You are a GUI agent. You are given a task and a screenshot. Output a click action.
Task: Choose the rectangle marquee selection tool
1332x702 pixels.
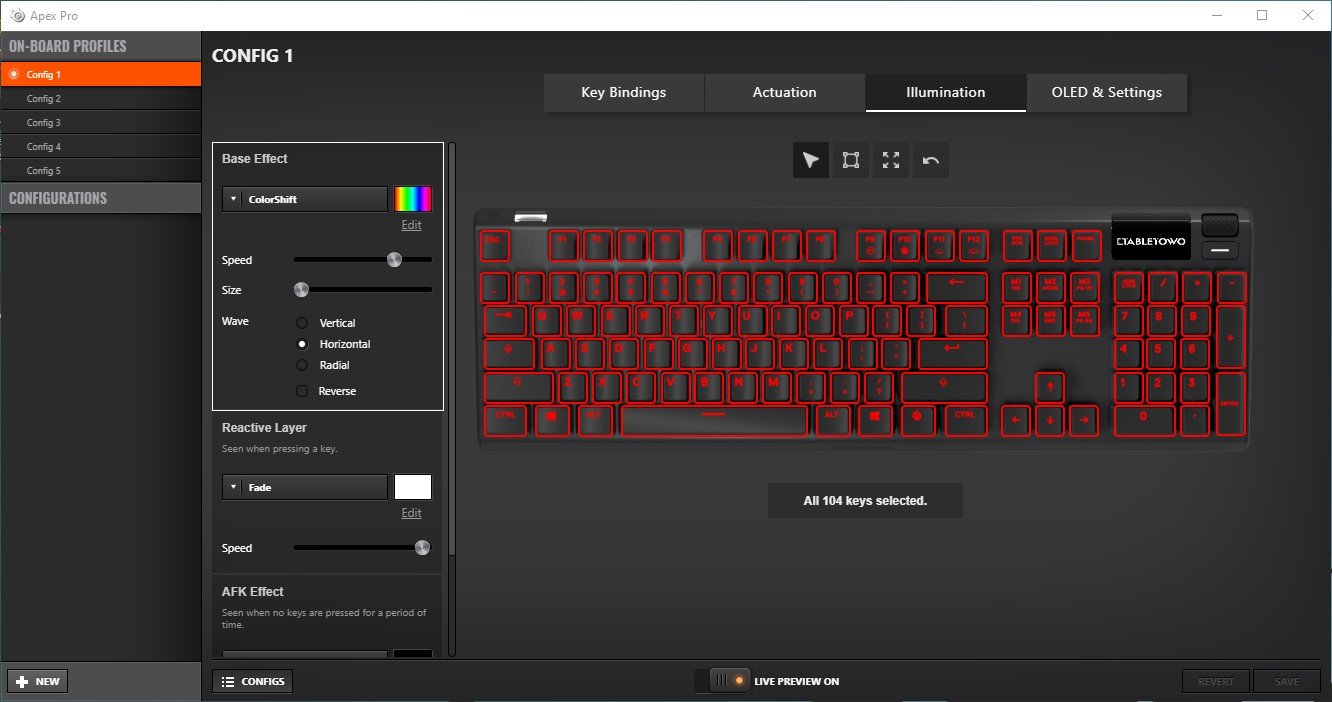click(851, 160)
